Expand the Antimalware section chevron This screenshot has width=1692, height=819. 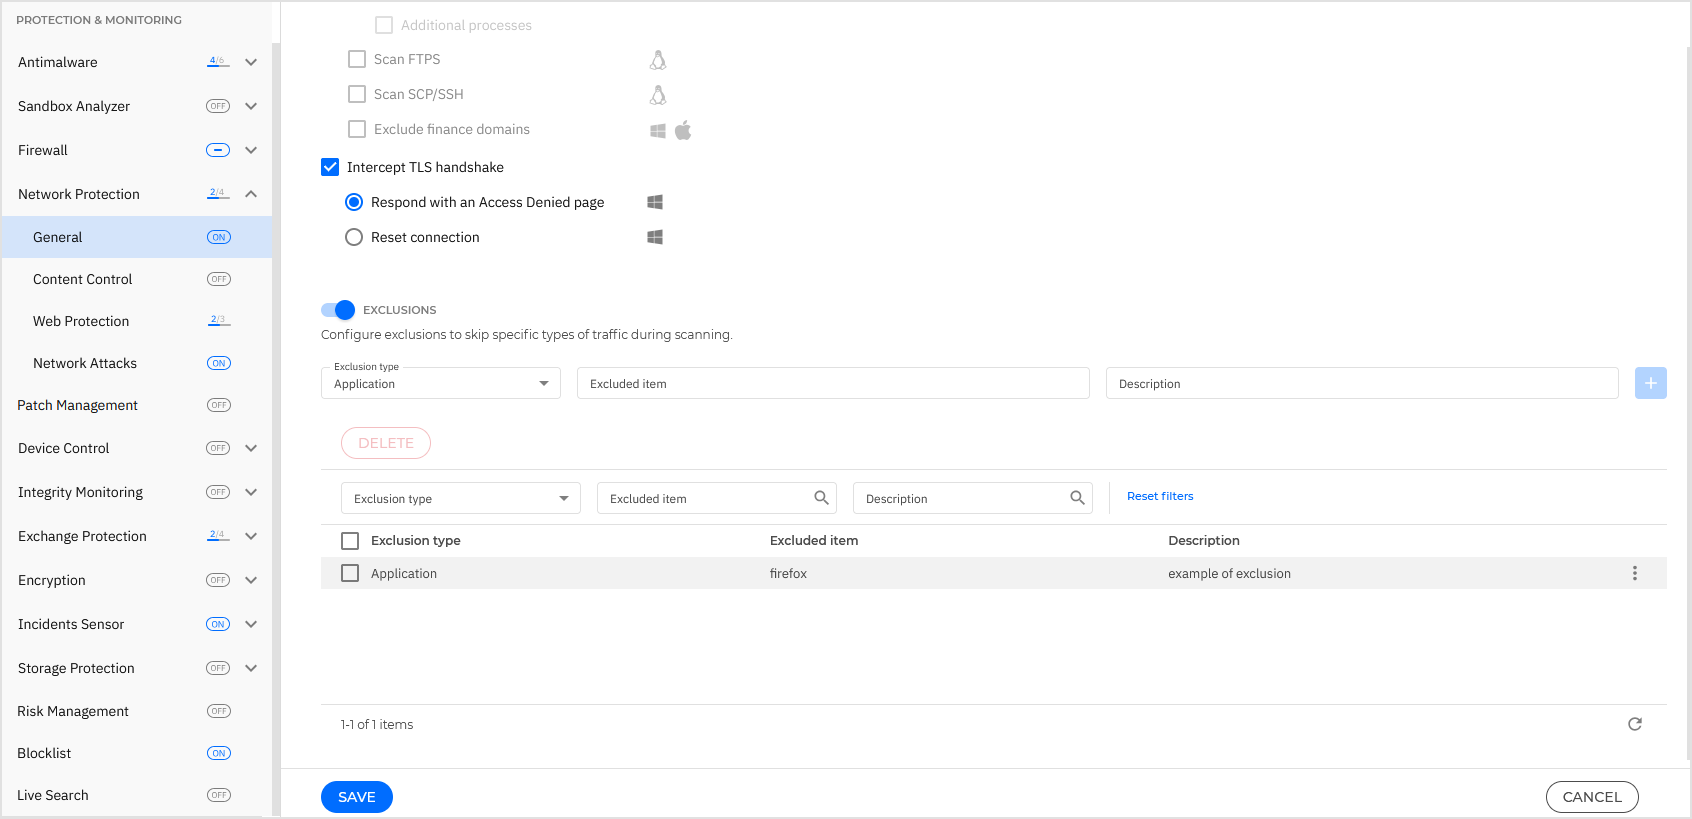tap(251, 62)
